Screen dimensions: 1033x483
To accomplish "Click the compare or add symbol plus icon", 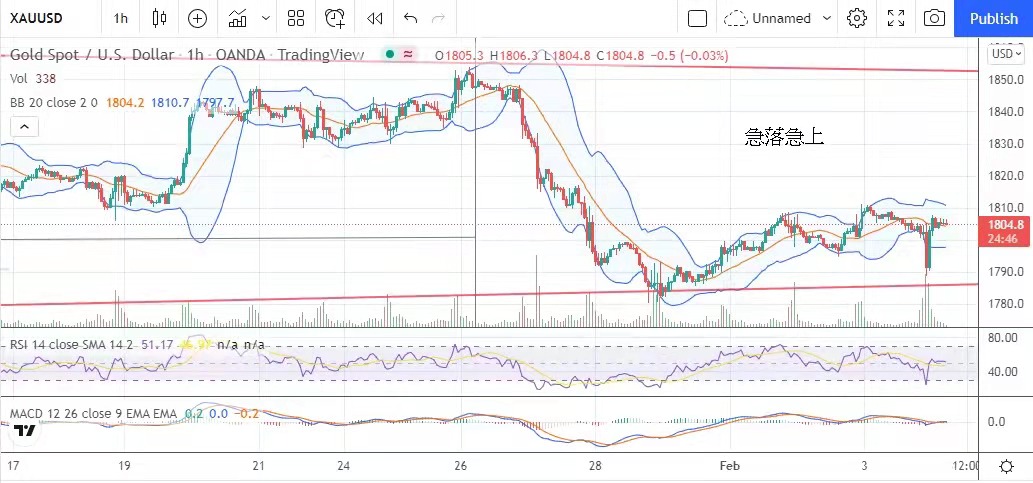I will tap(198, 18).
